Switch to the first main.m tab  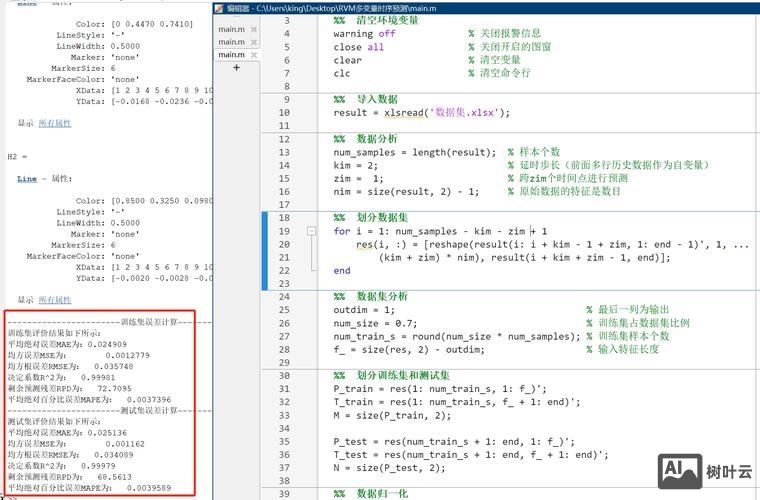tap(231, 30)
